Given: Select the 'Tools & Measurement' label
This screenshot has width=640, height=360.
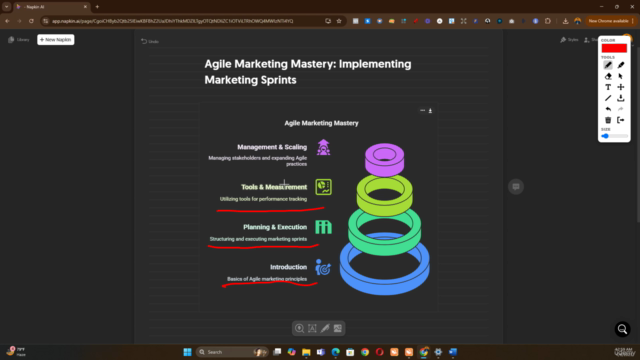Looking at the screenshot, I should pos(274,187).
